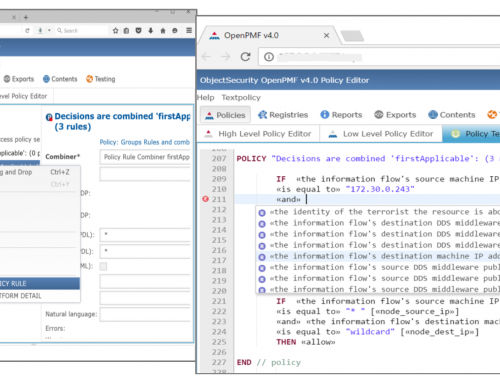
Task: Open the Textpolicy menu
Action: tap(241, 98)
